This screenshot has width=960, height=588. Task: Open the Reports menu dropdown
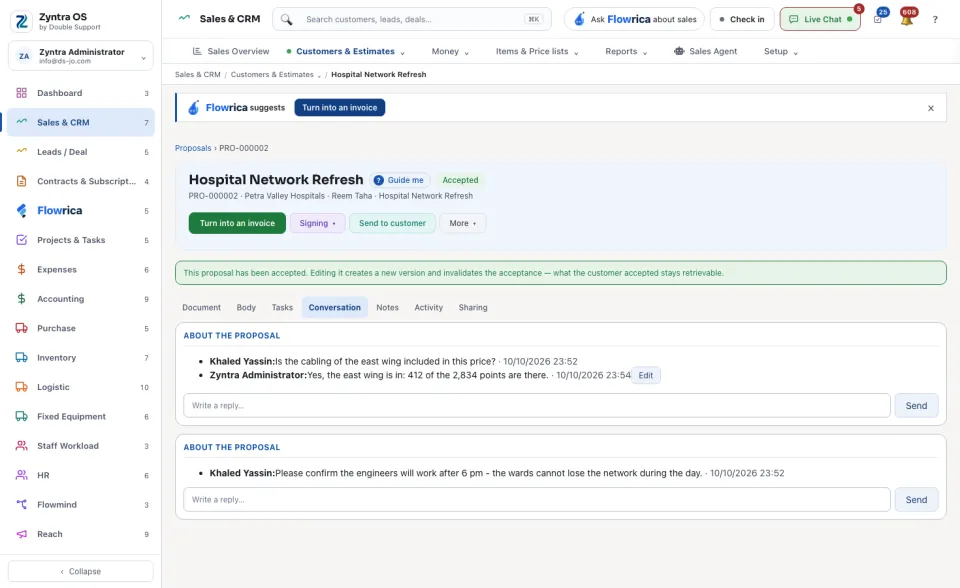pyautogui.click(x=626, y=51)
